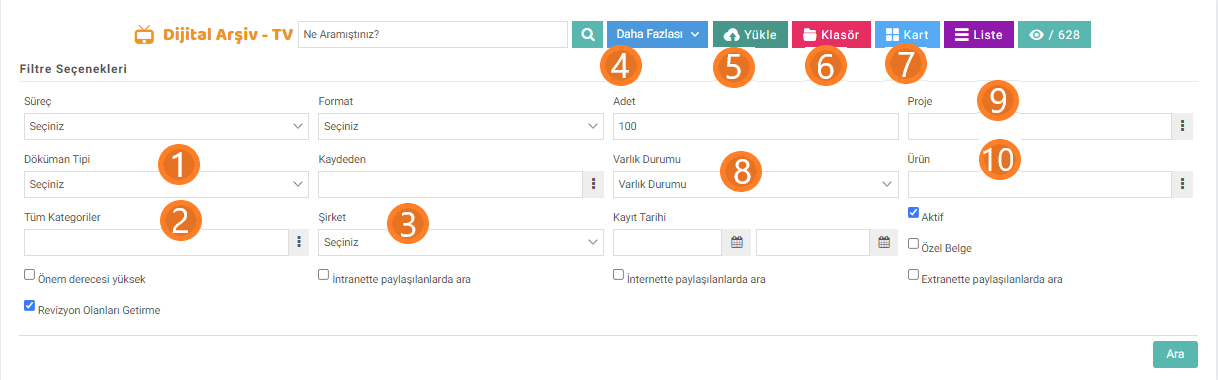Open the second Kayıt Tarihi calendar icon
The height and width of the screenshot is (380, 1218).
883,242
